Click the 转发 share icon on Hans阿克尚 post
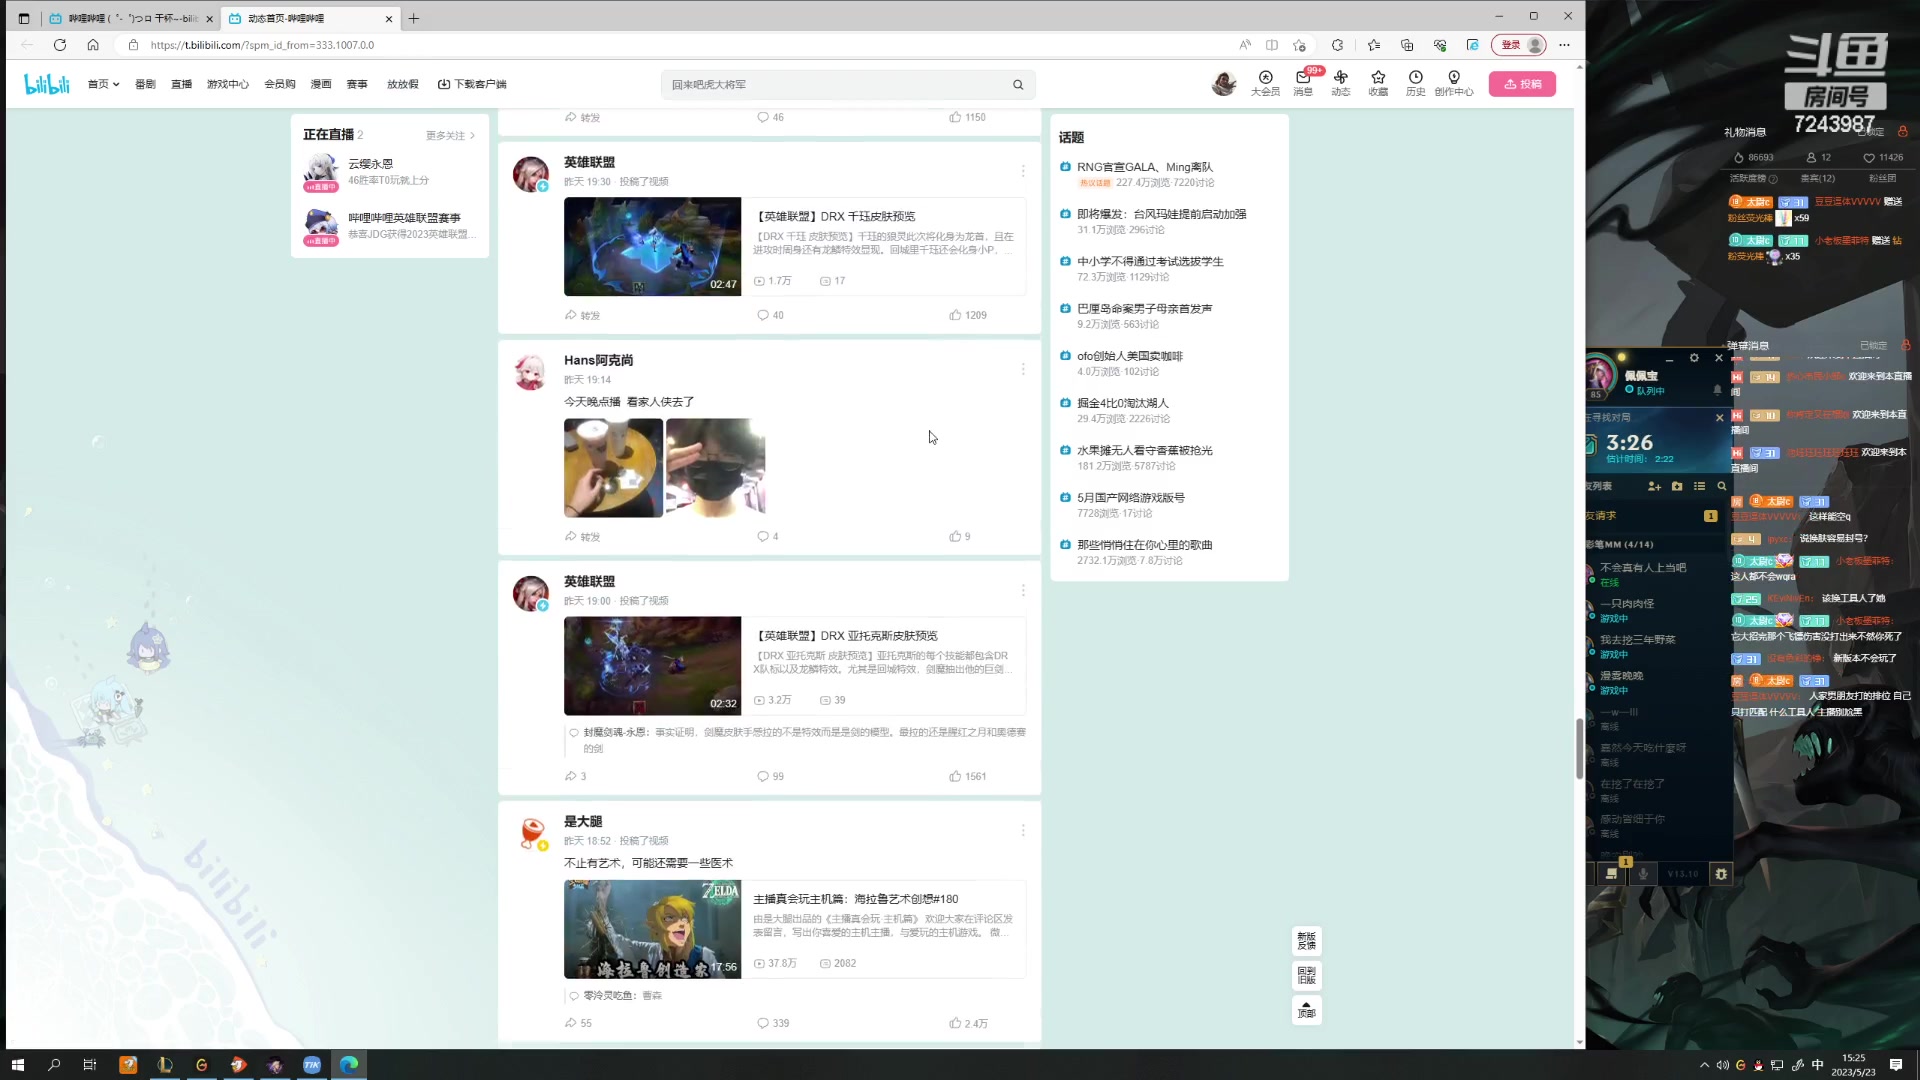The height and width of the screenshot is (1080, 1920). 582,536
